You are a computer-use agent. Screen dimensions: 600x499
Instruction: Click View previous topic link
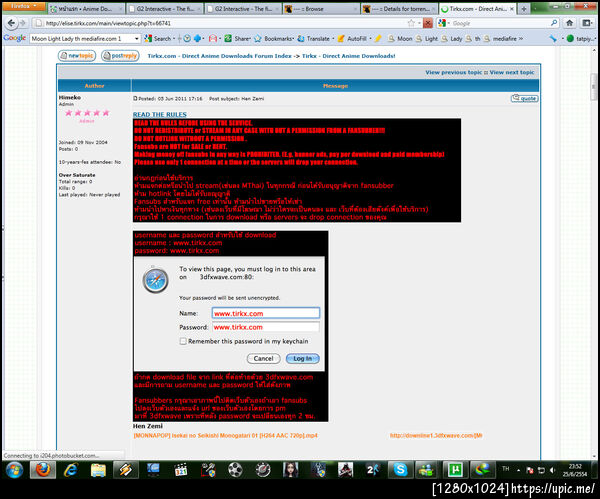453,72
